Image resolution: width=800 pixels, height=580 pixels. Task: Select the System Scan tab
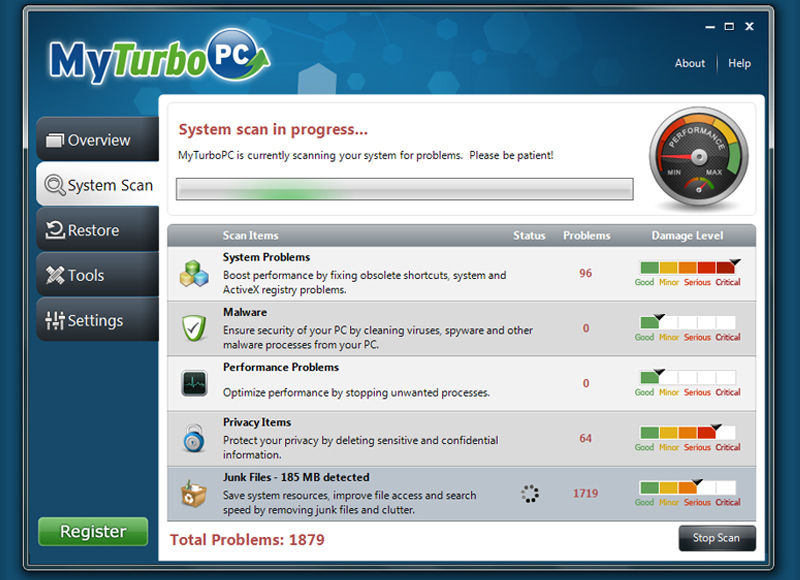(x=97, y=184)
